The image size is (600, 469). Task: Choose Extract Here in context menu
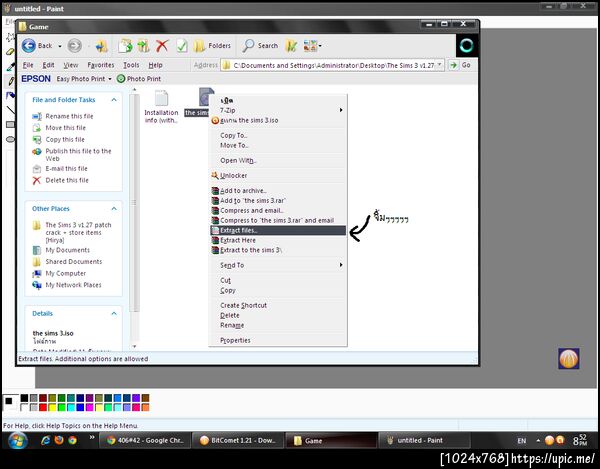click(278, 240)
